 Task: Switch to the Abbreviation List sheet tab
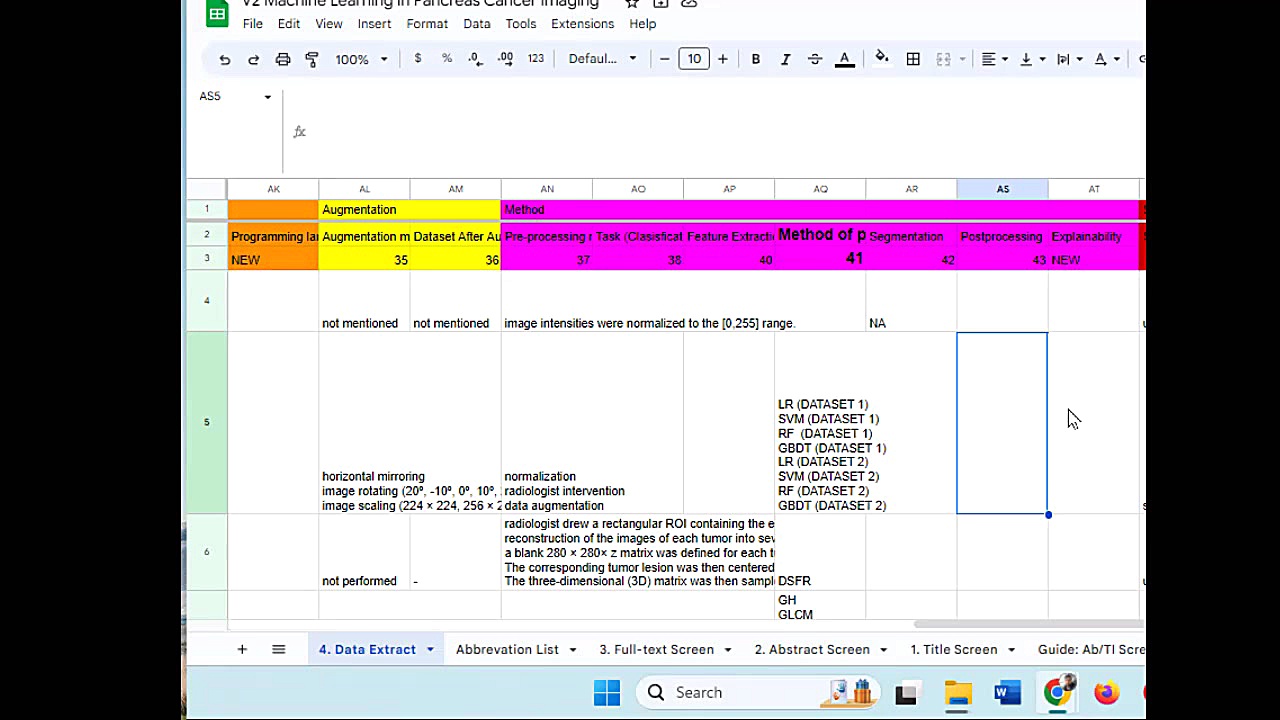[507, 650]
